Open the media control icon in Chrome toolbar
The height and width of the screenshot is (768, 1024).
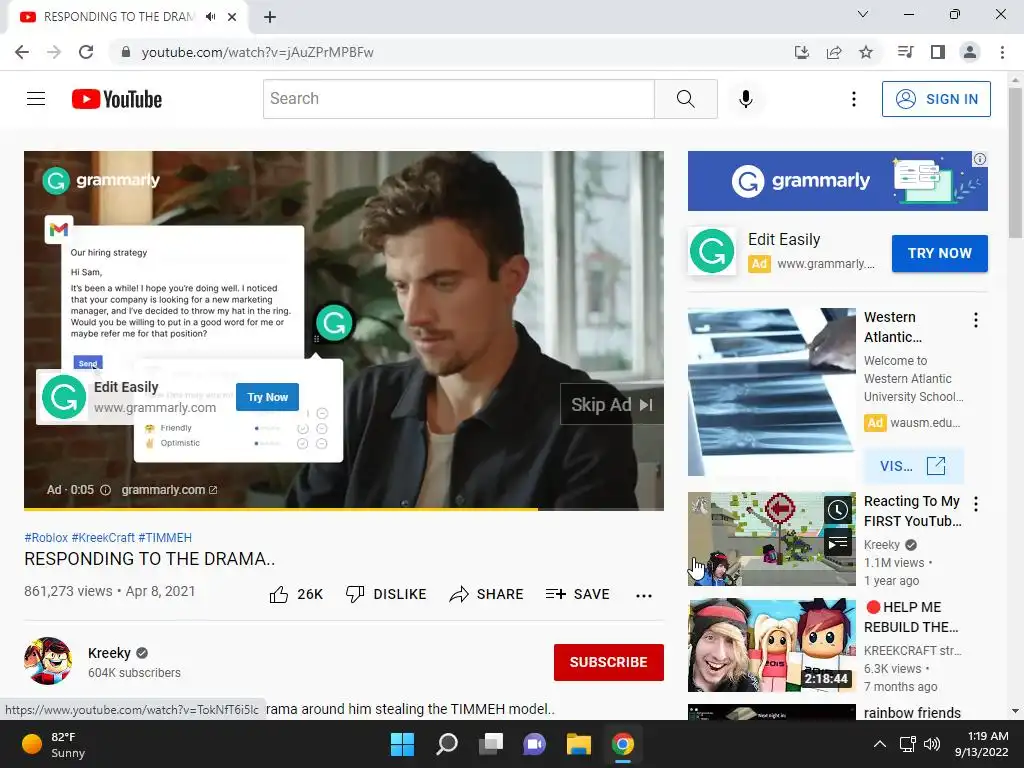pyautogui.click(x=905, y=52)
